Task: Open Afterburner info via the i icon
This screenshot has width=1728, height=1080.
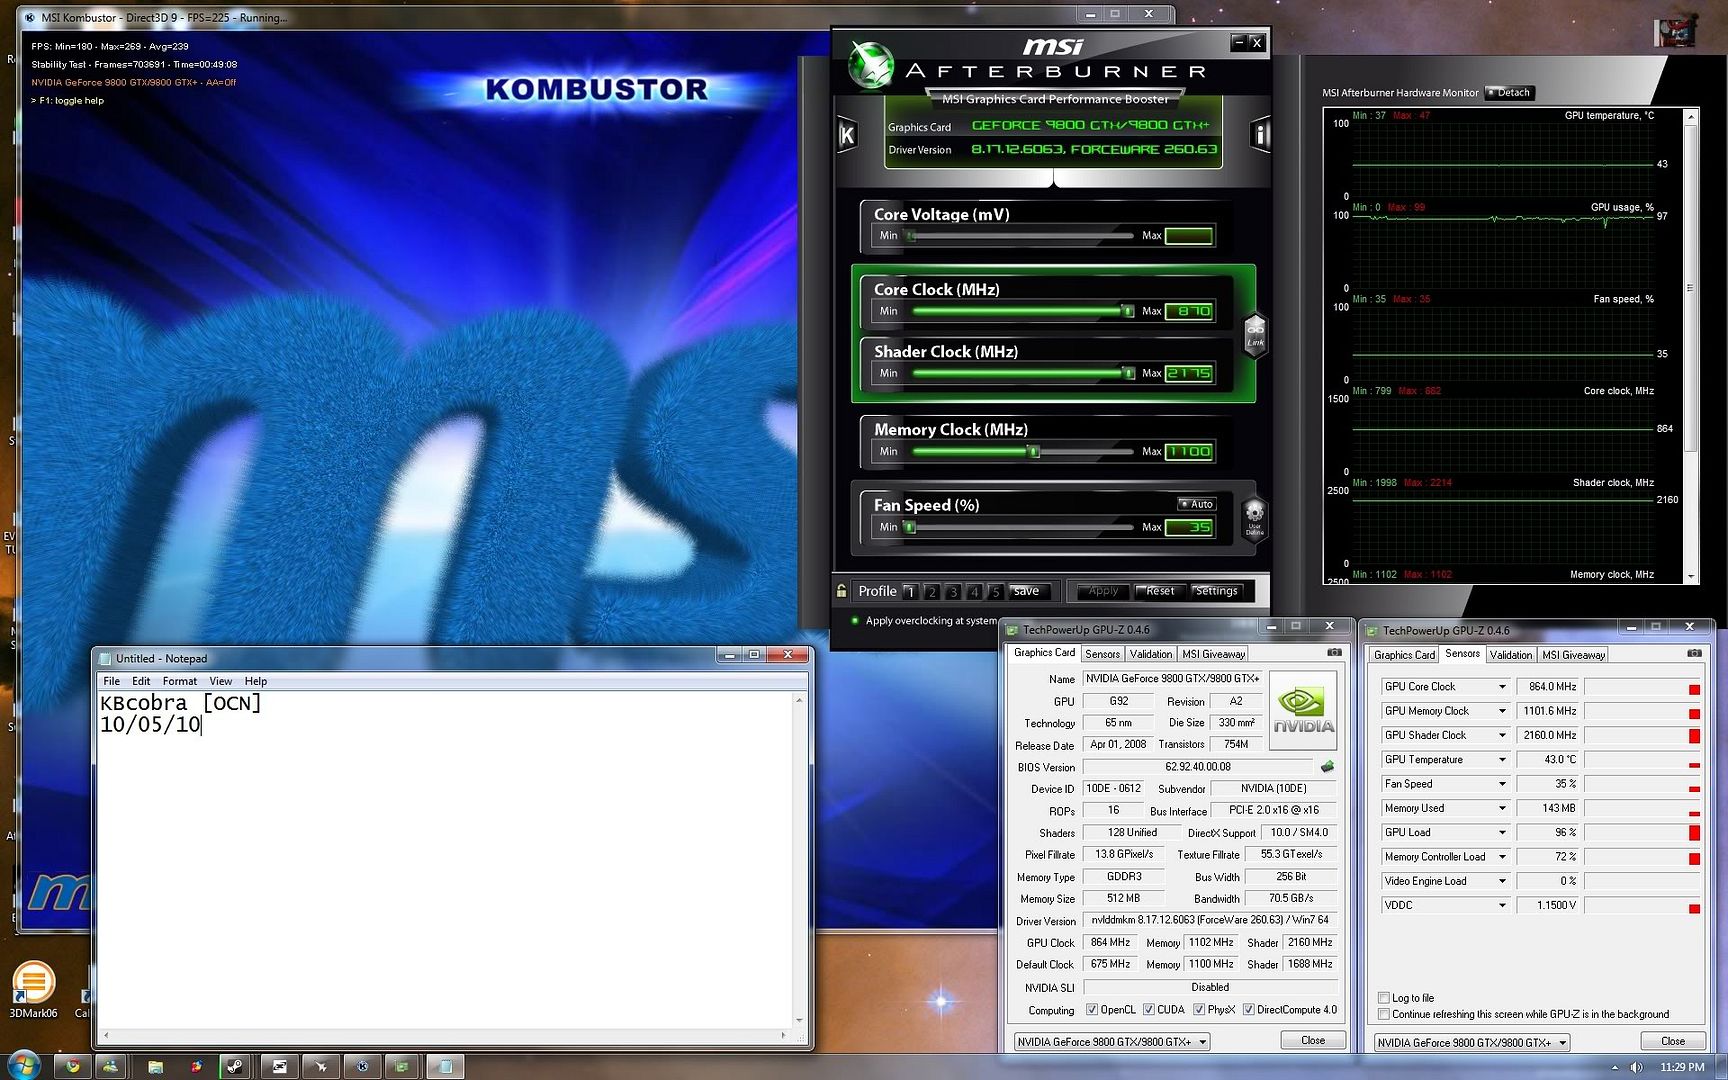Action: [x=1259, y=134]
